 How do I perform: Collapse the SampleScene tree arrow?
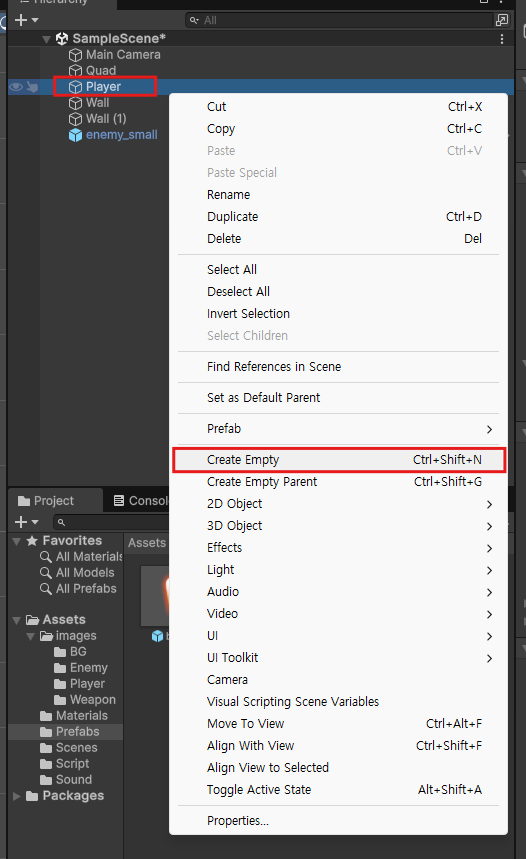point(47,39)
